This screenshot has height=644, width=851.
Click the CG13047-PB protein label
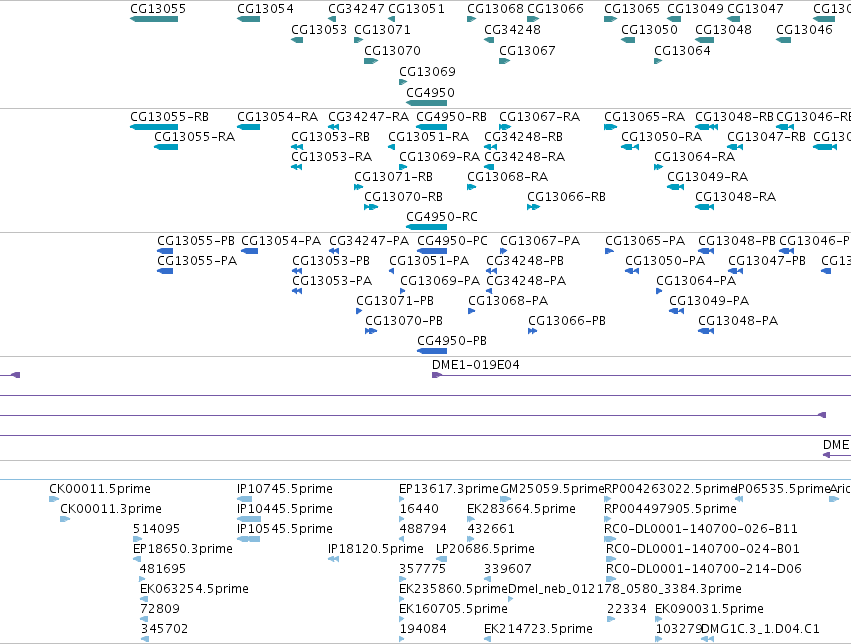coord(767,261)
